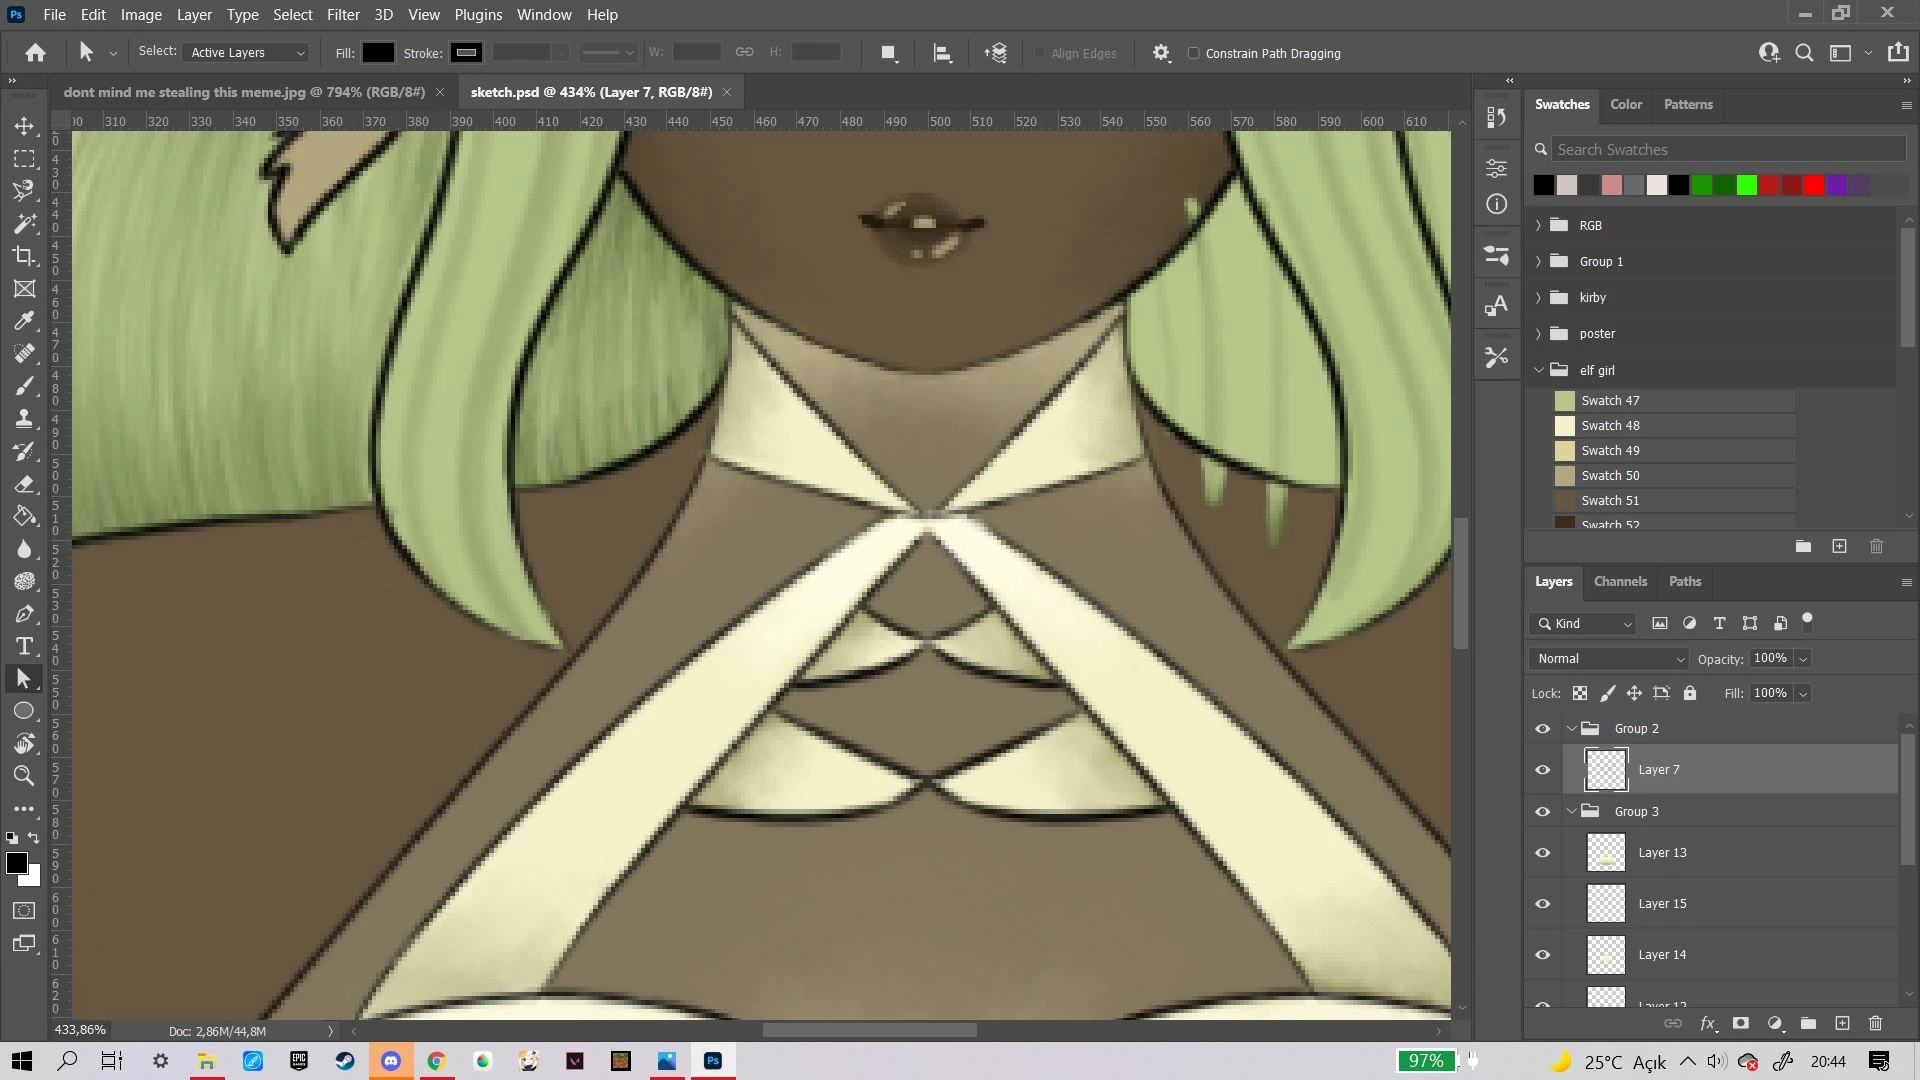This screenshot has width=1920, height=1080.
Task: Enable Constrain Path Dragging checkbox
Action: (1193, 53)
